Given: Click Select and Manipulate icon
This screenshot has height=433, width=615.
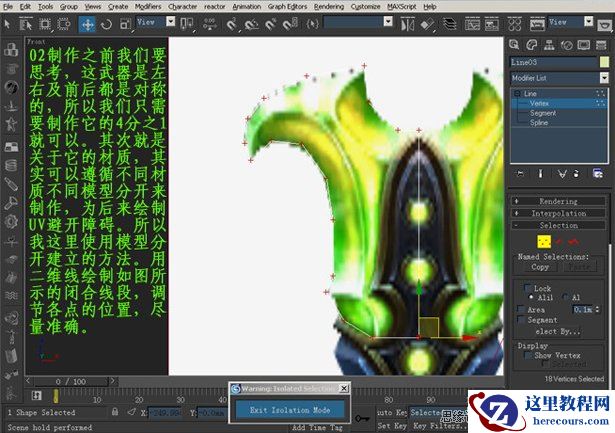Looking at the screenshot, I should pos(210,24).
